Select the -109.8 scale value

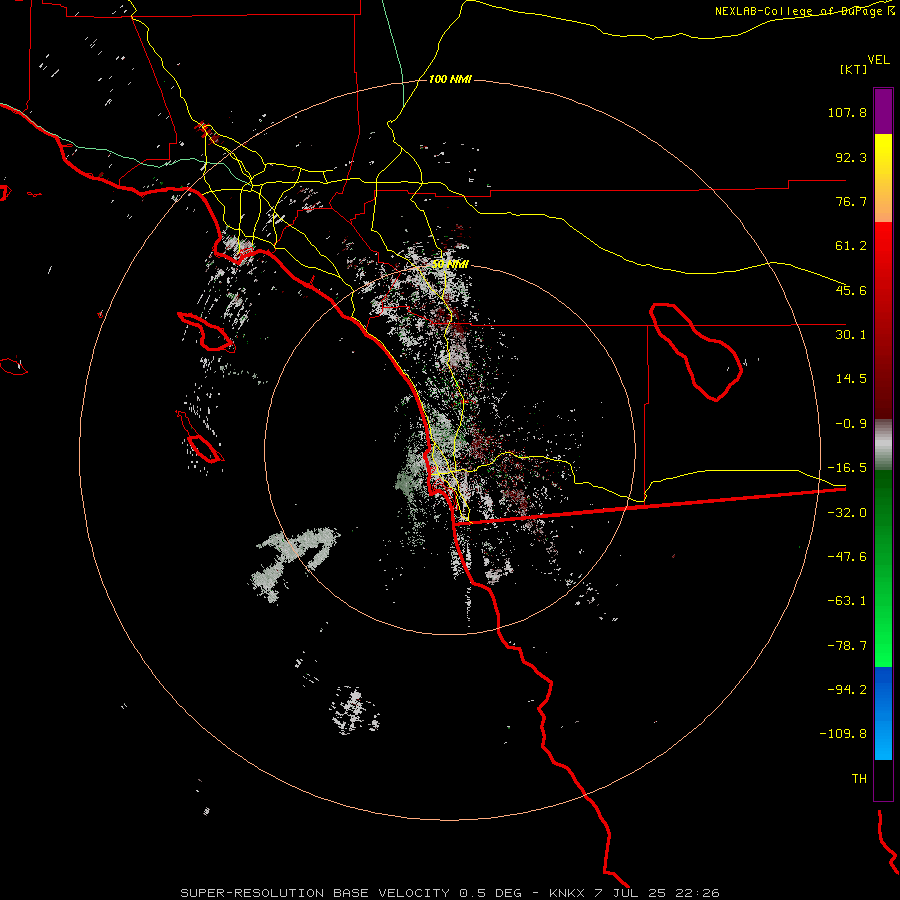(x=843, y=734)
